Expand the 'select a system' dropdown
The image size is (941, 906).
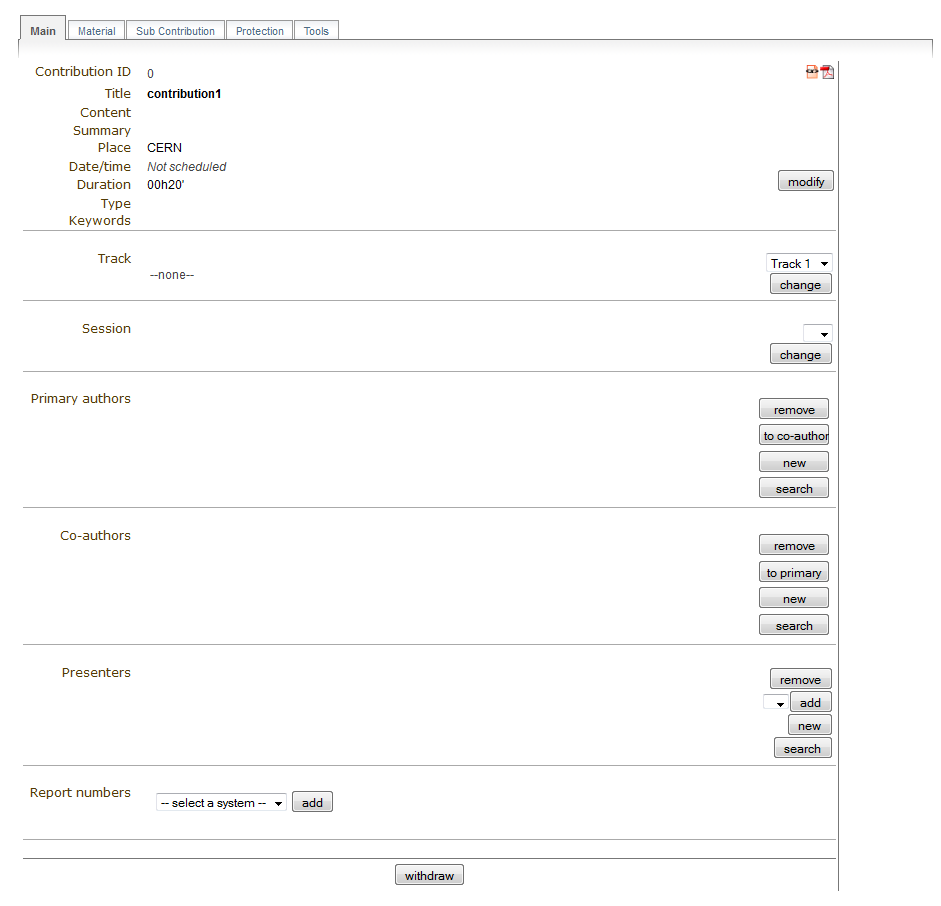pos(221,803)
